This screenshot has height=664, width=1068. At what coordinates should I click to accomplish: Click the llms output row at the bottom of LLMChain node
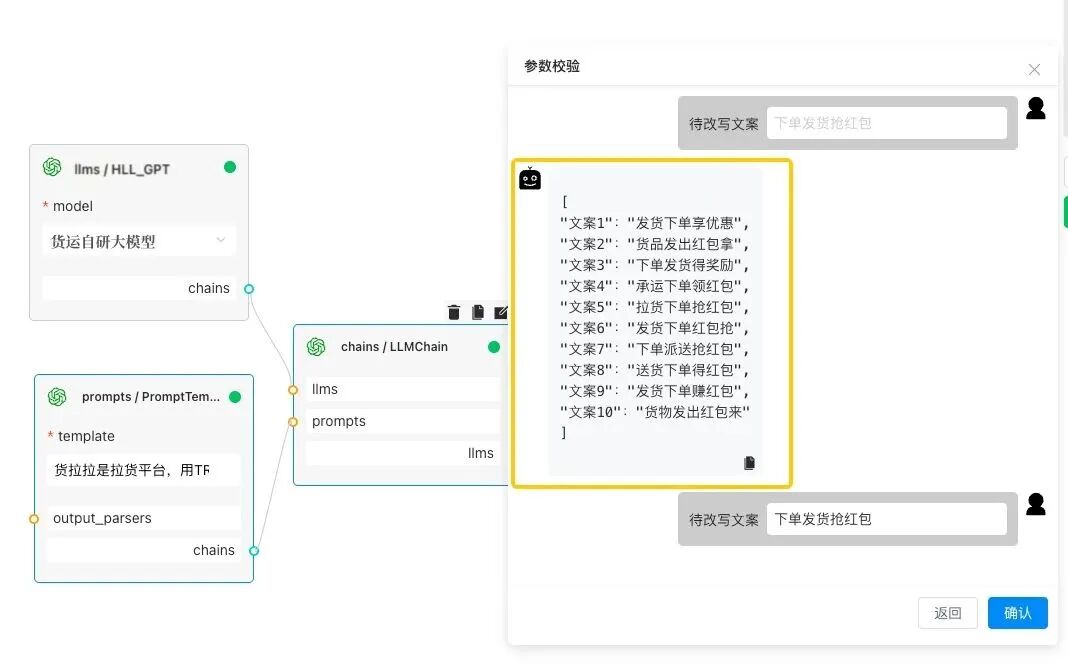click(403, 453)
